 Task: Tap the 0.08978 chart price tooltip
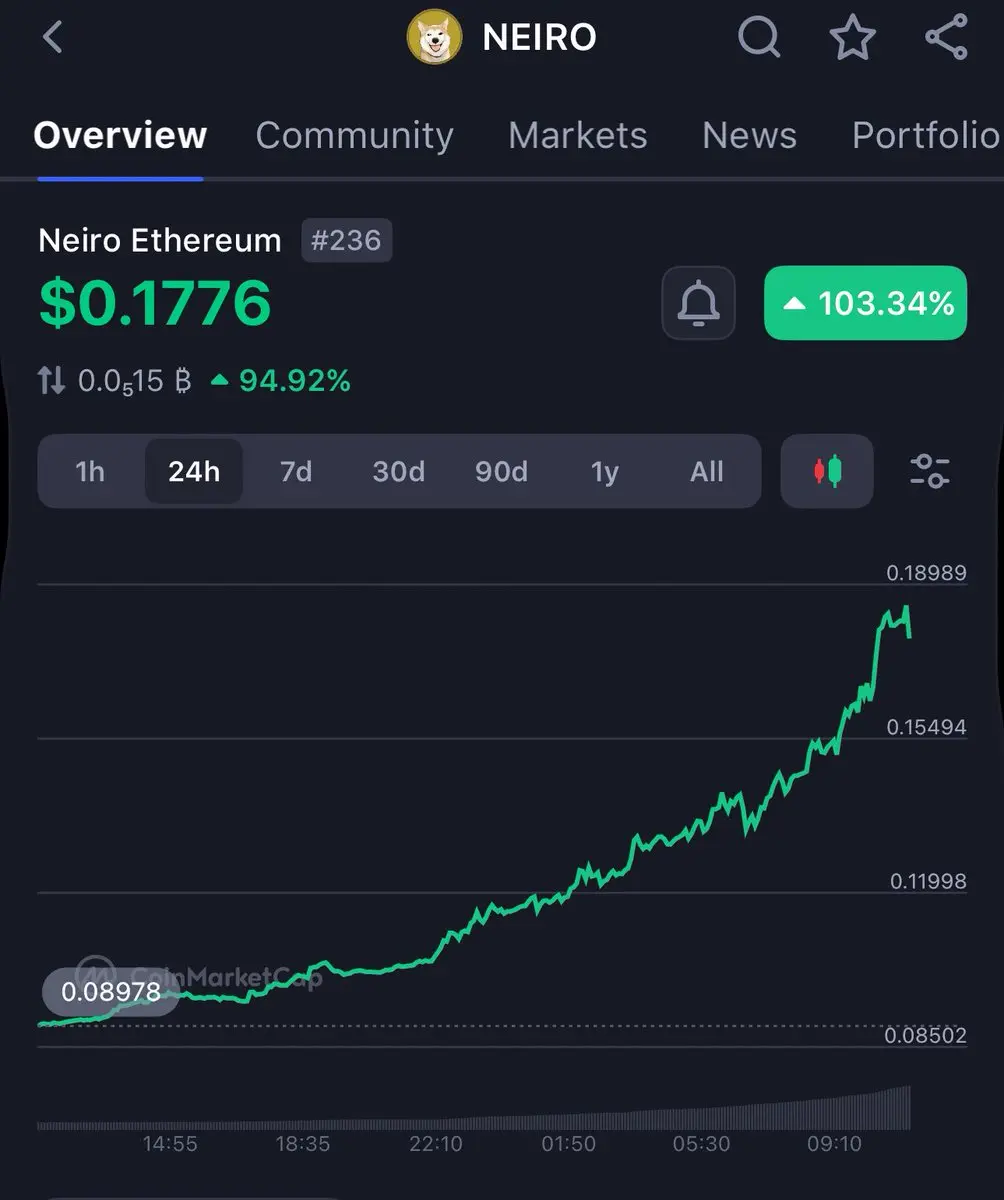(110, 992)
